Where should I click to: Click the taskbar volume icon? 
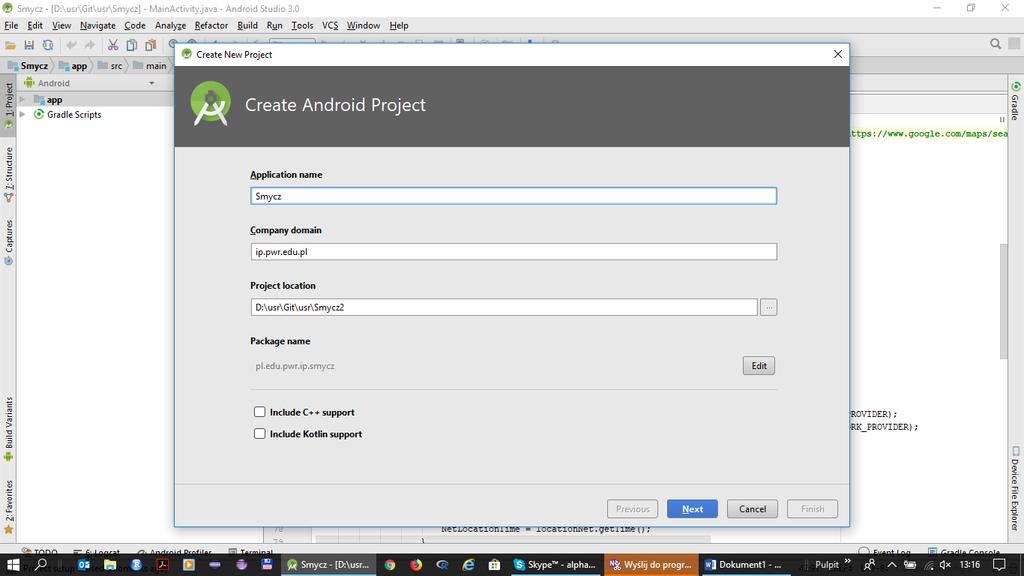pos(945,564)
